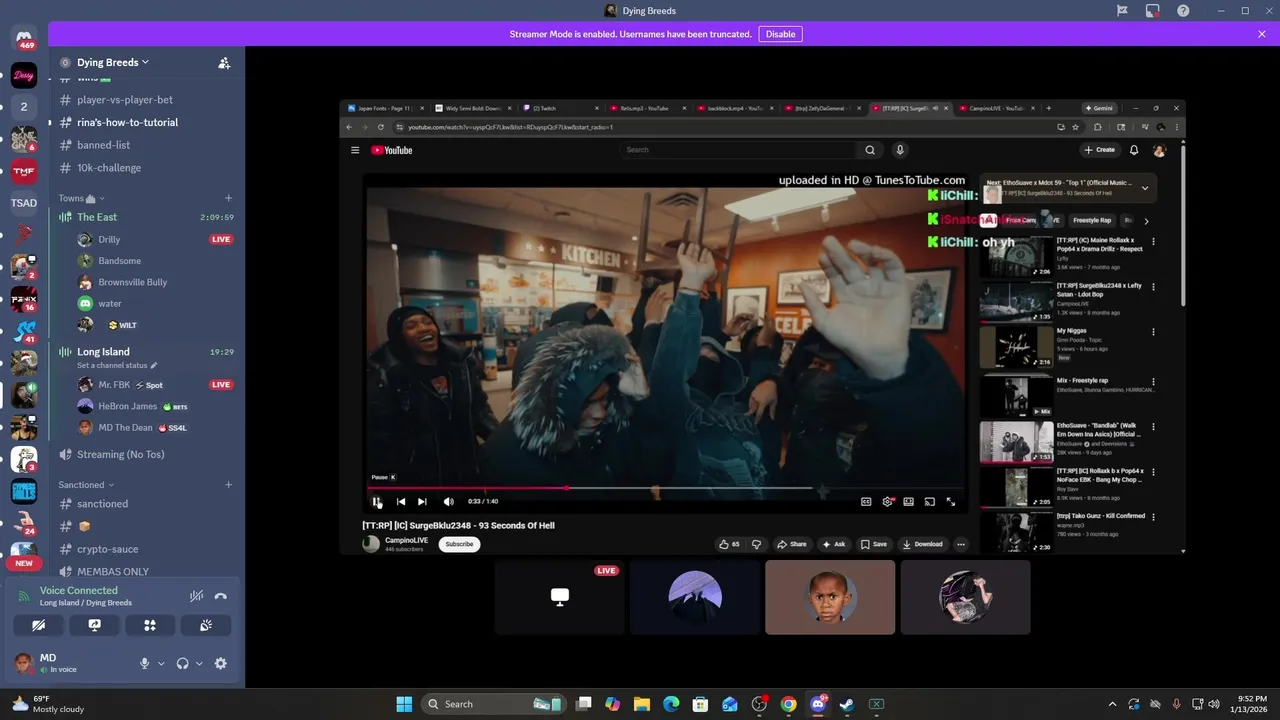Open Discord activities launcher icon
The width and height of the screenshot is (1280, 720).
click(150, 625)
